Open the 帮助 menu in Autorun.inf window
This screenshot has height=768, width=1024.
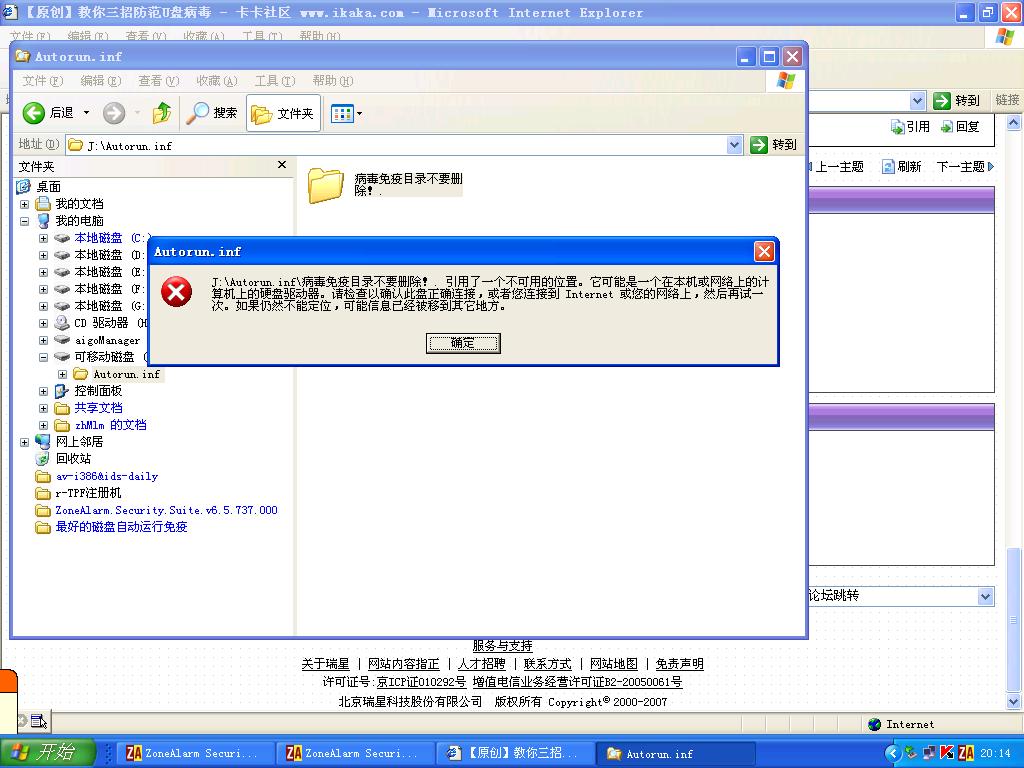332,80
